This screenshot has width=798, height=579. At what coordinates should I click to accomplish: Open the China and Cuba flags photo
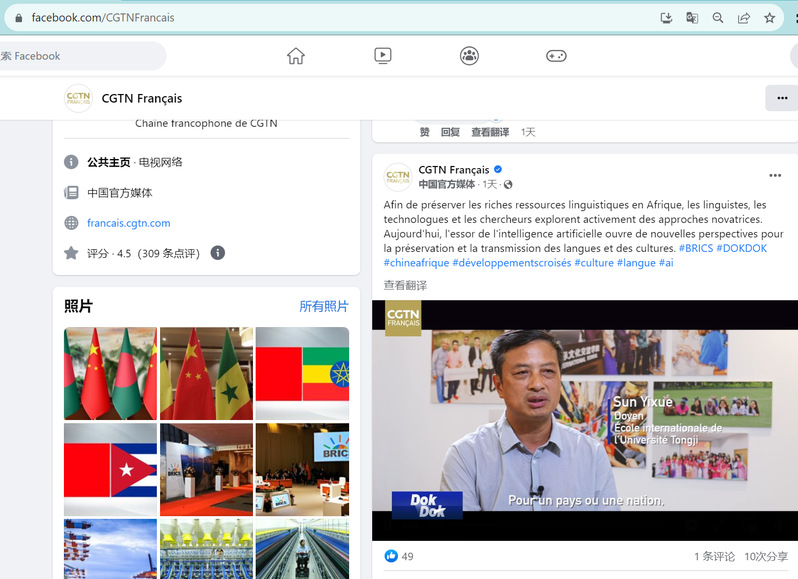pyautogui.click(x=110, y=470)
